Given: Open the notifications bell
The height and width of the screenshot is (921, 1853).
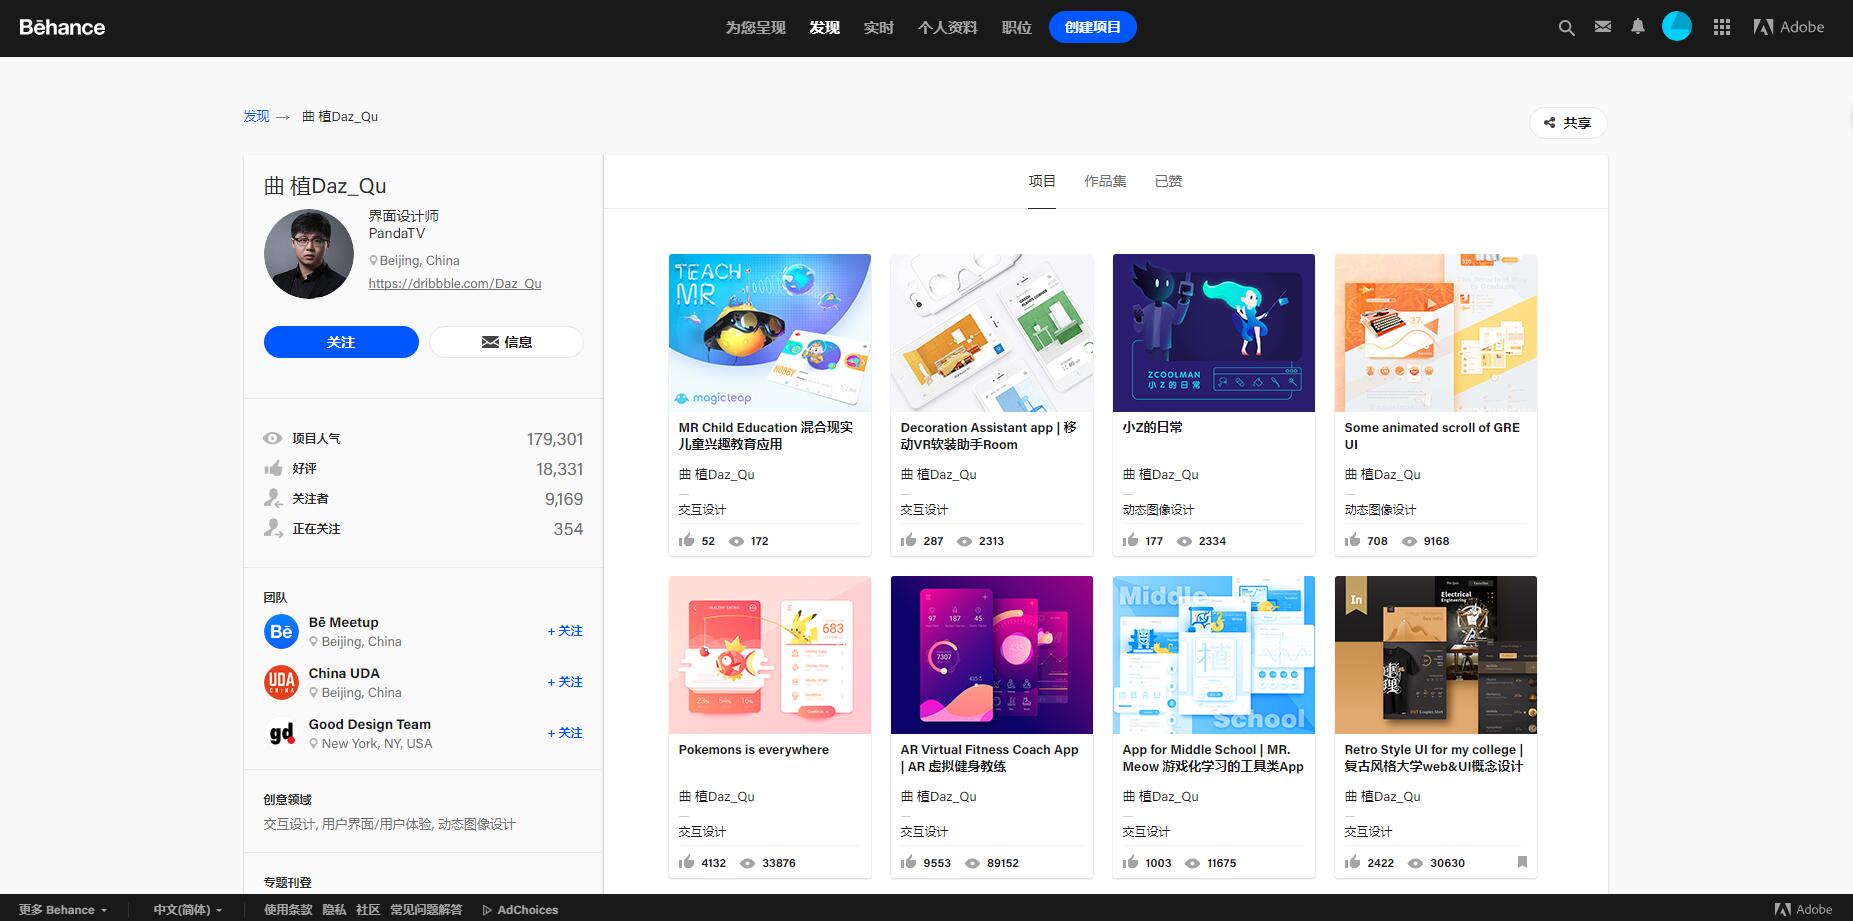Looking at the screenshot, I should [1638, 27].
